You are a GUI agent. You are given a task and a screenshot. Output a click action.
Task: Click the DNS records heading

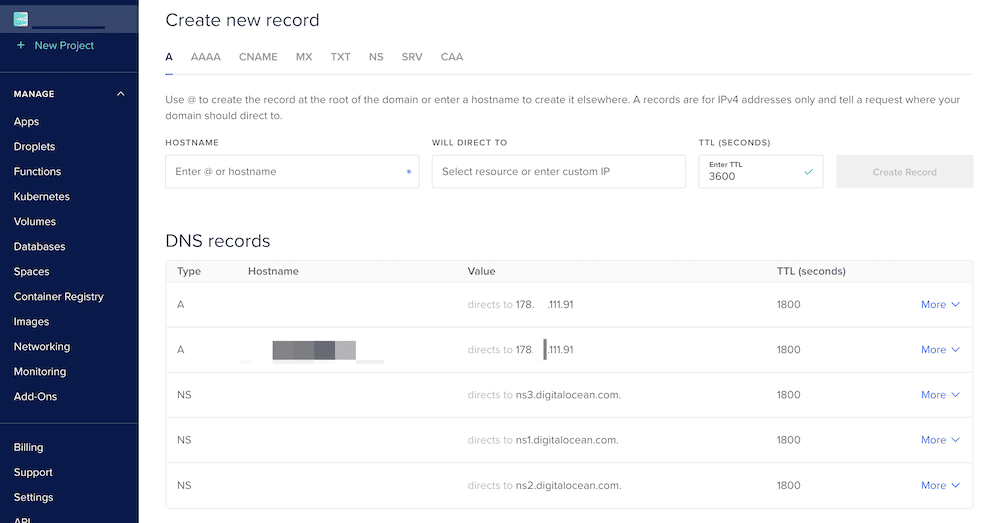tap(217, 240)
